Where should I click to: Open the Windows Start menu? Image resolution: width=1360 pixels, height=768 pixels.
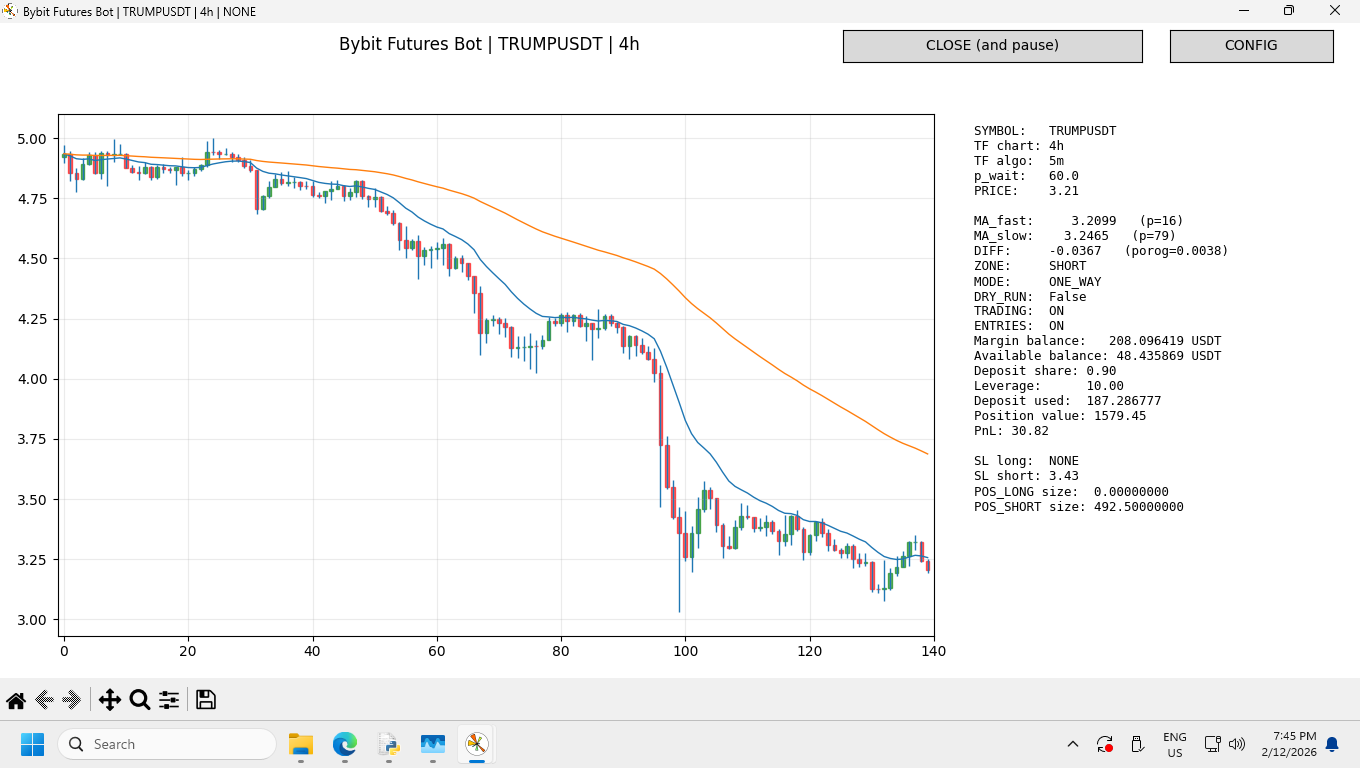click(33, 744)
